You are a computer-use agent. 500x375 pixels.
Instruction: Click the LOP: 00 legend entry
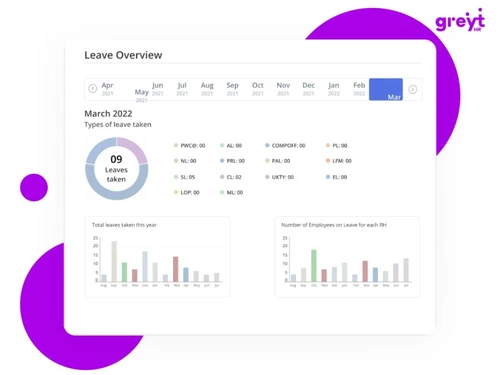(x=187, y=192)
